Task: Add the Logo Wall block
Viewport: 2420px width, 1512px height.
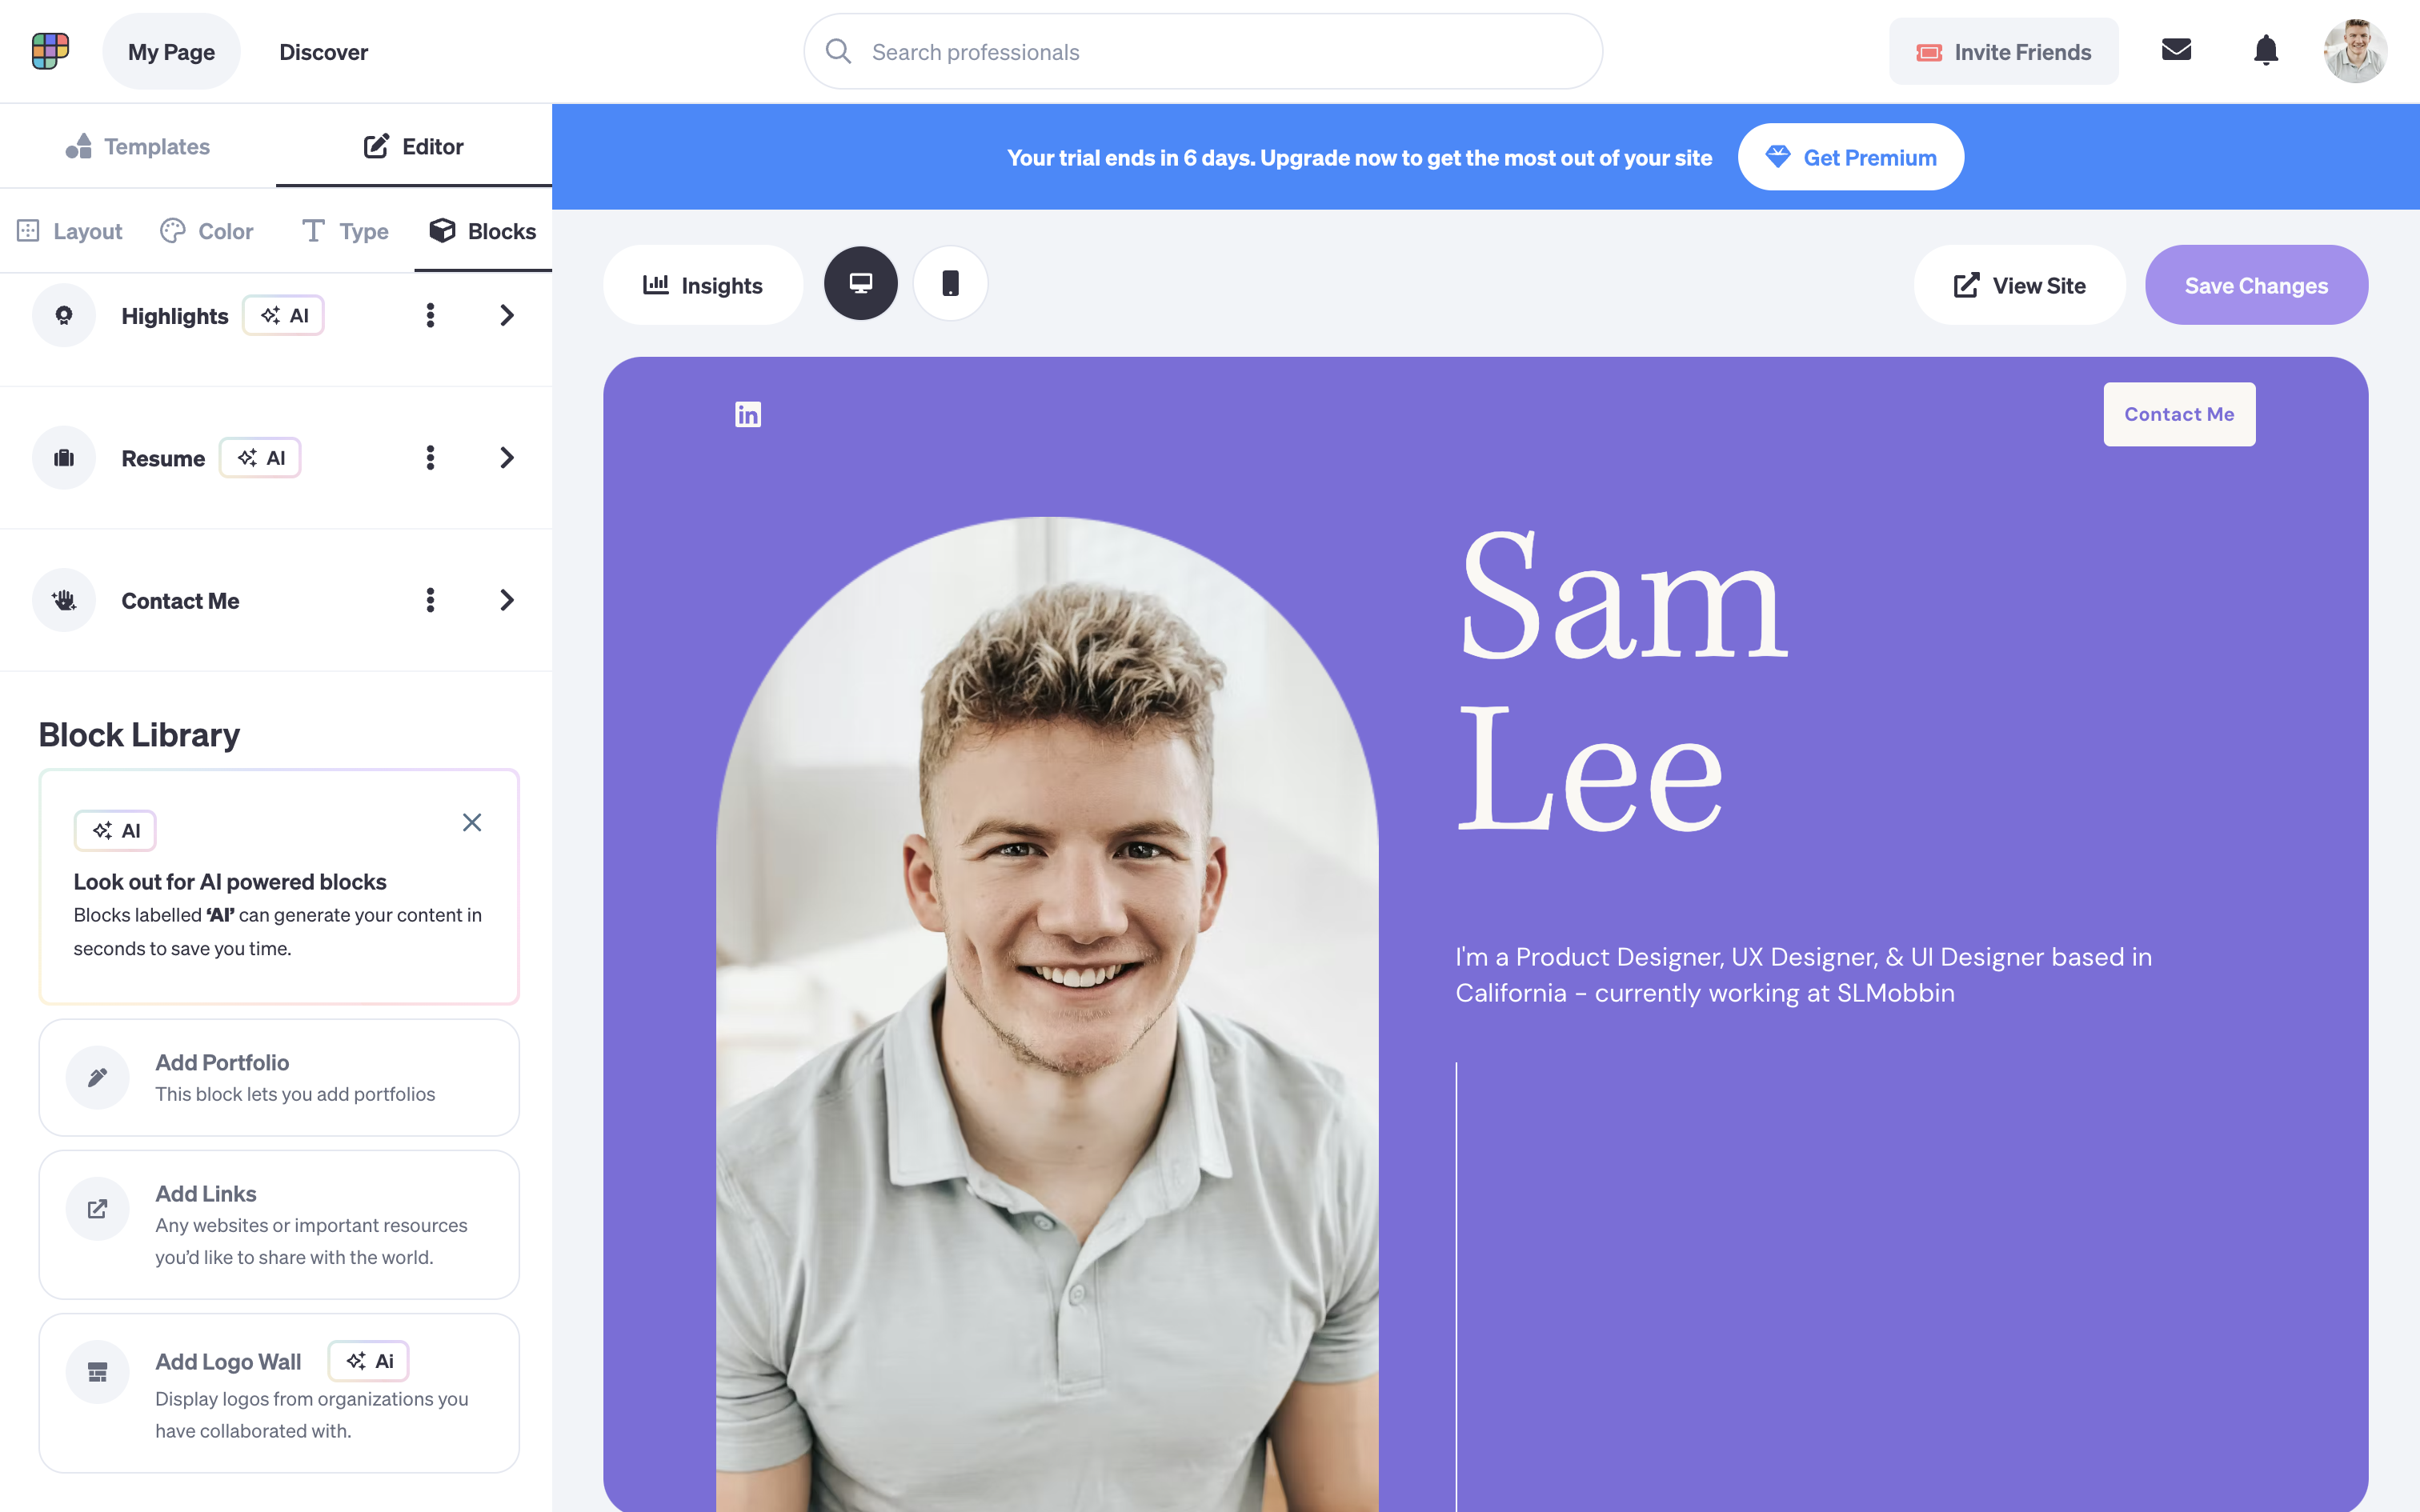Action: coord(279,1393)
